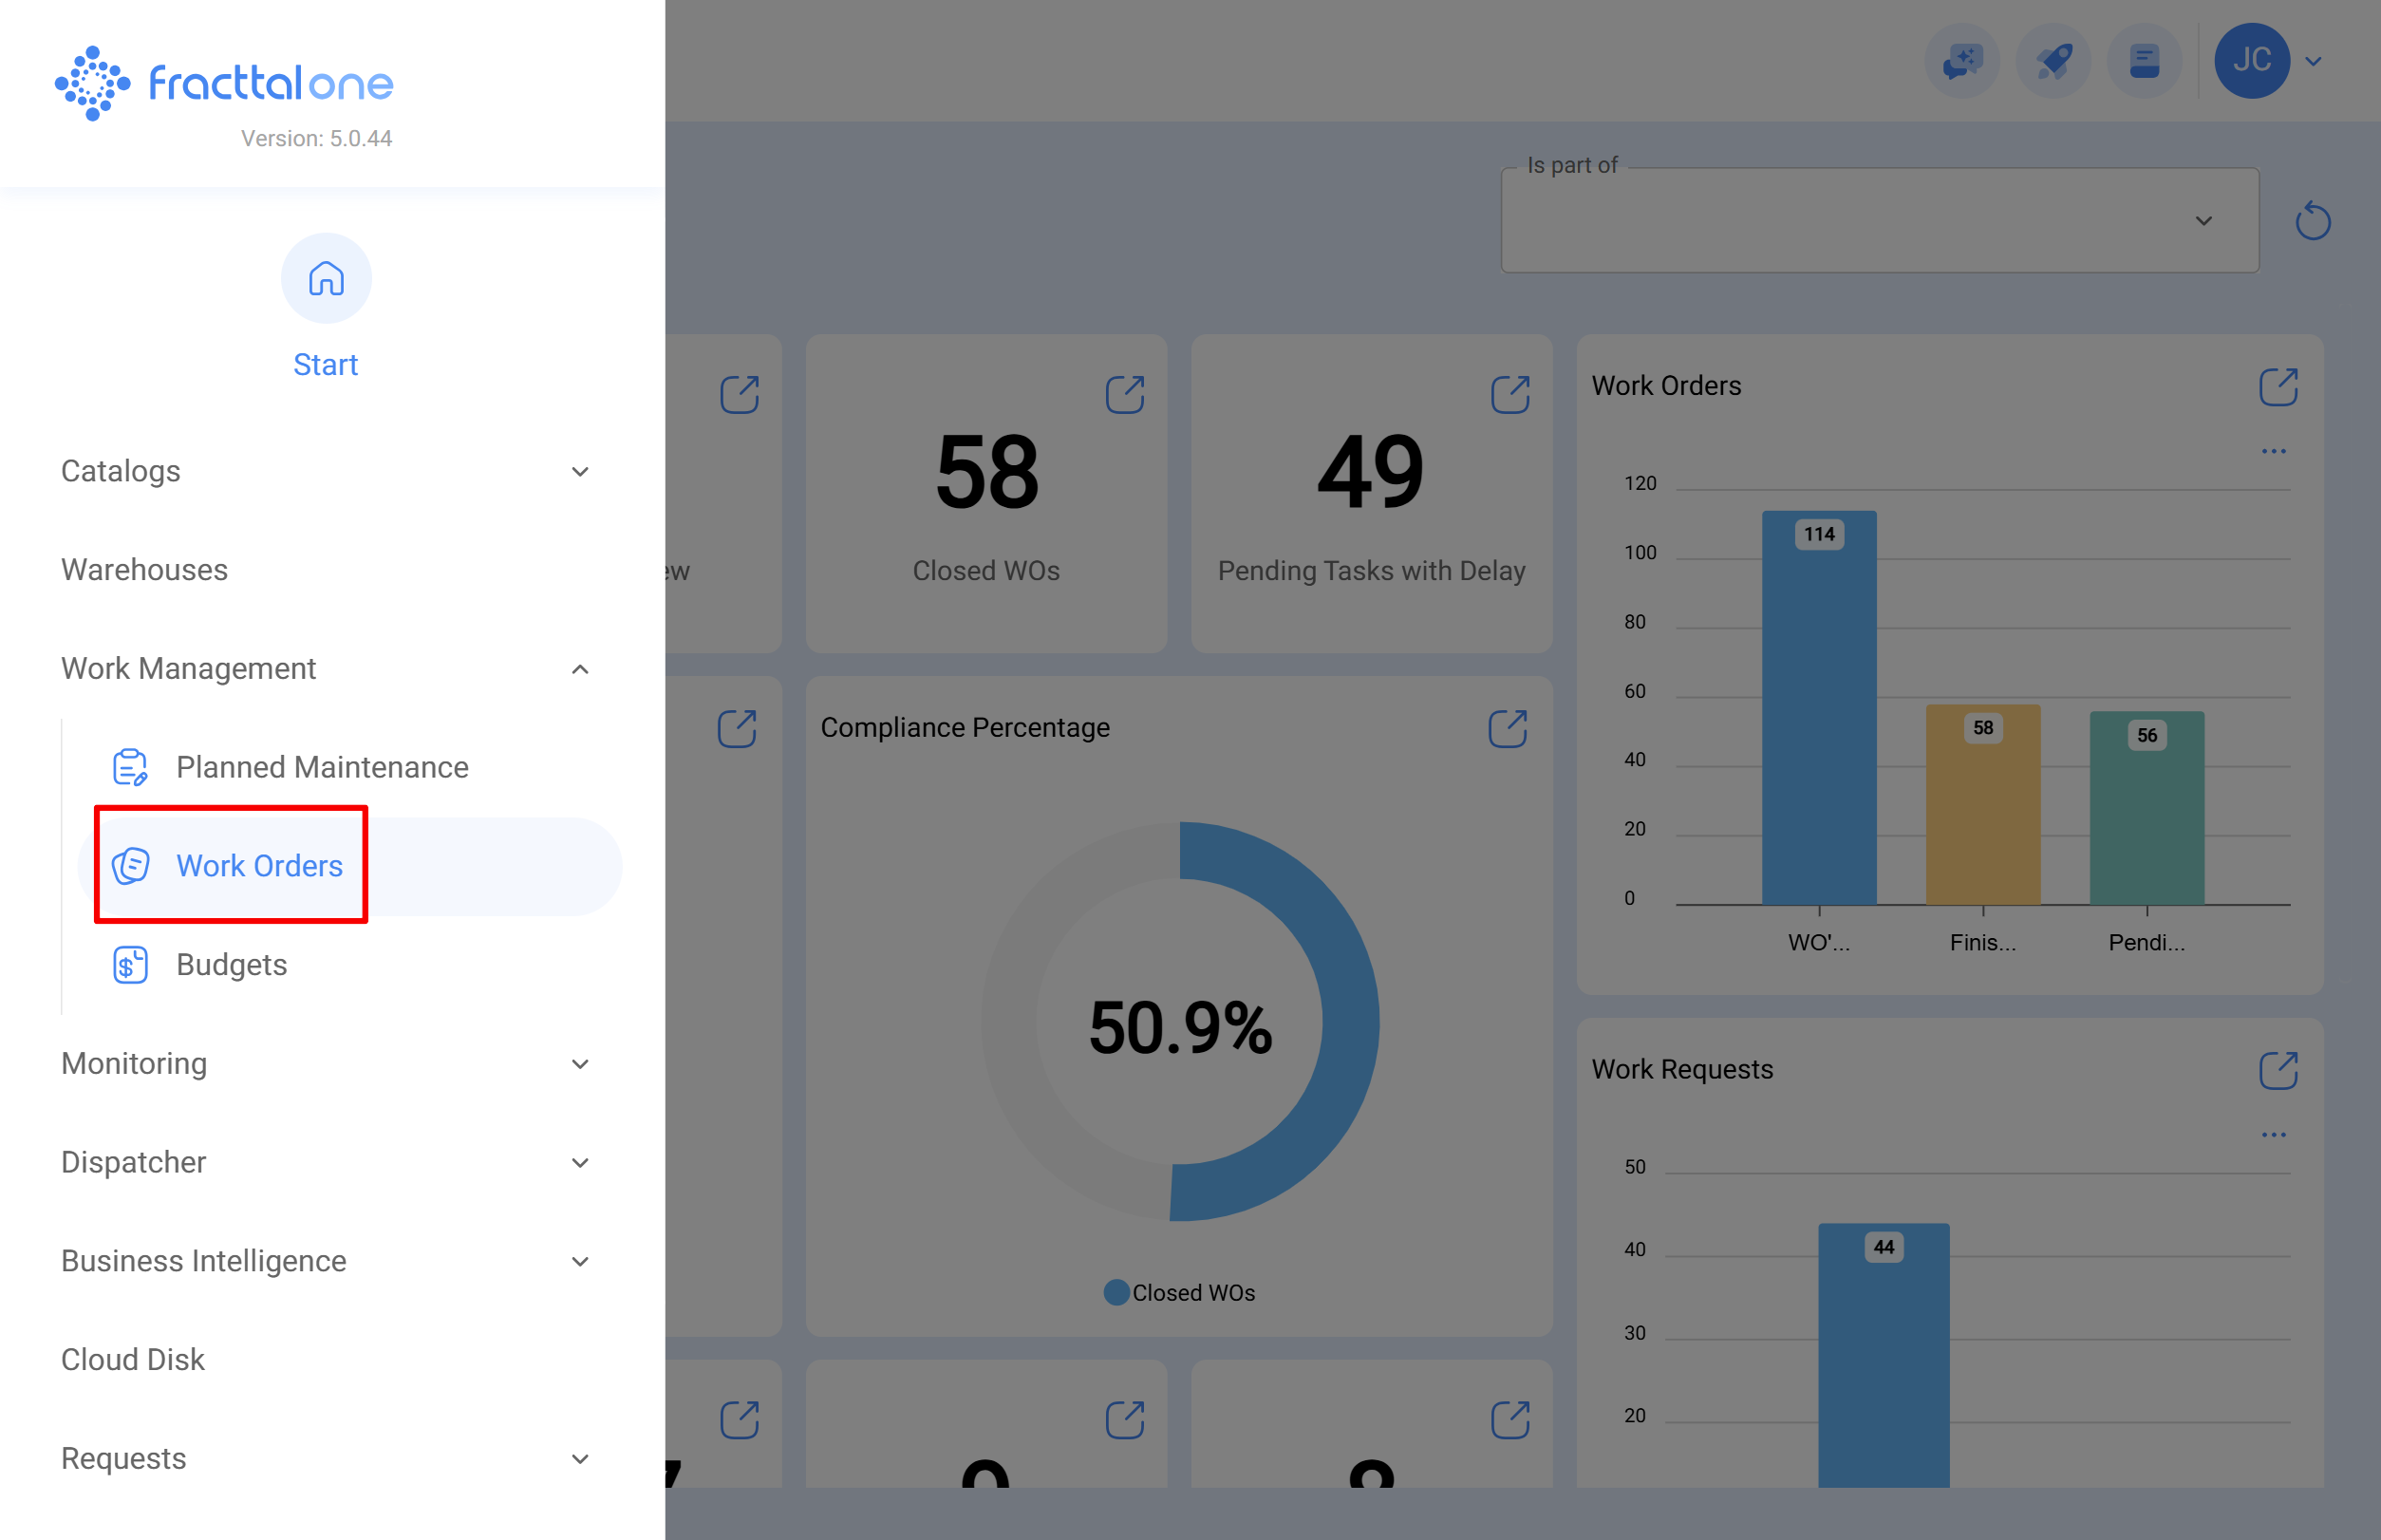Open Budgets submenu text
This screenshot has width=2381, height=1540.
point(232,965)
